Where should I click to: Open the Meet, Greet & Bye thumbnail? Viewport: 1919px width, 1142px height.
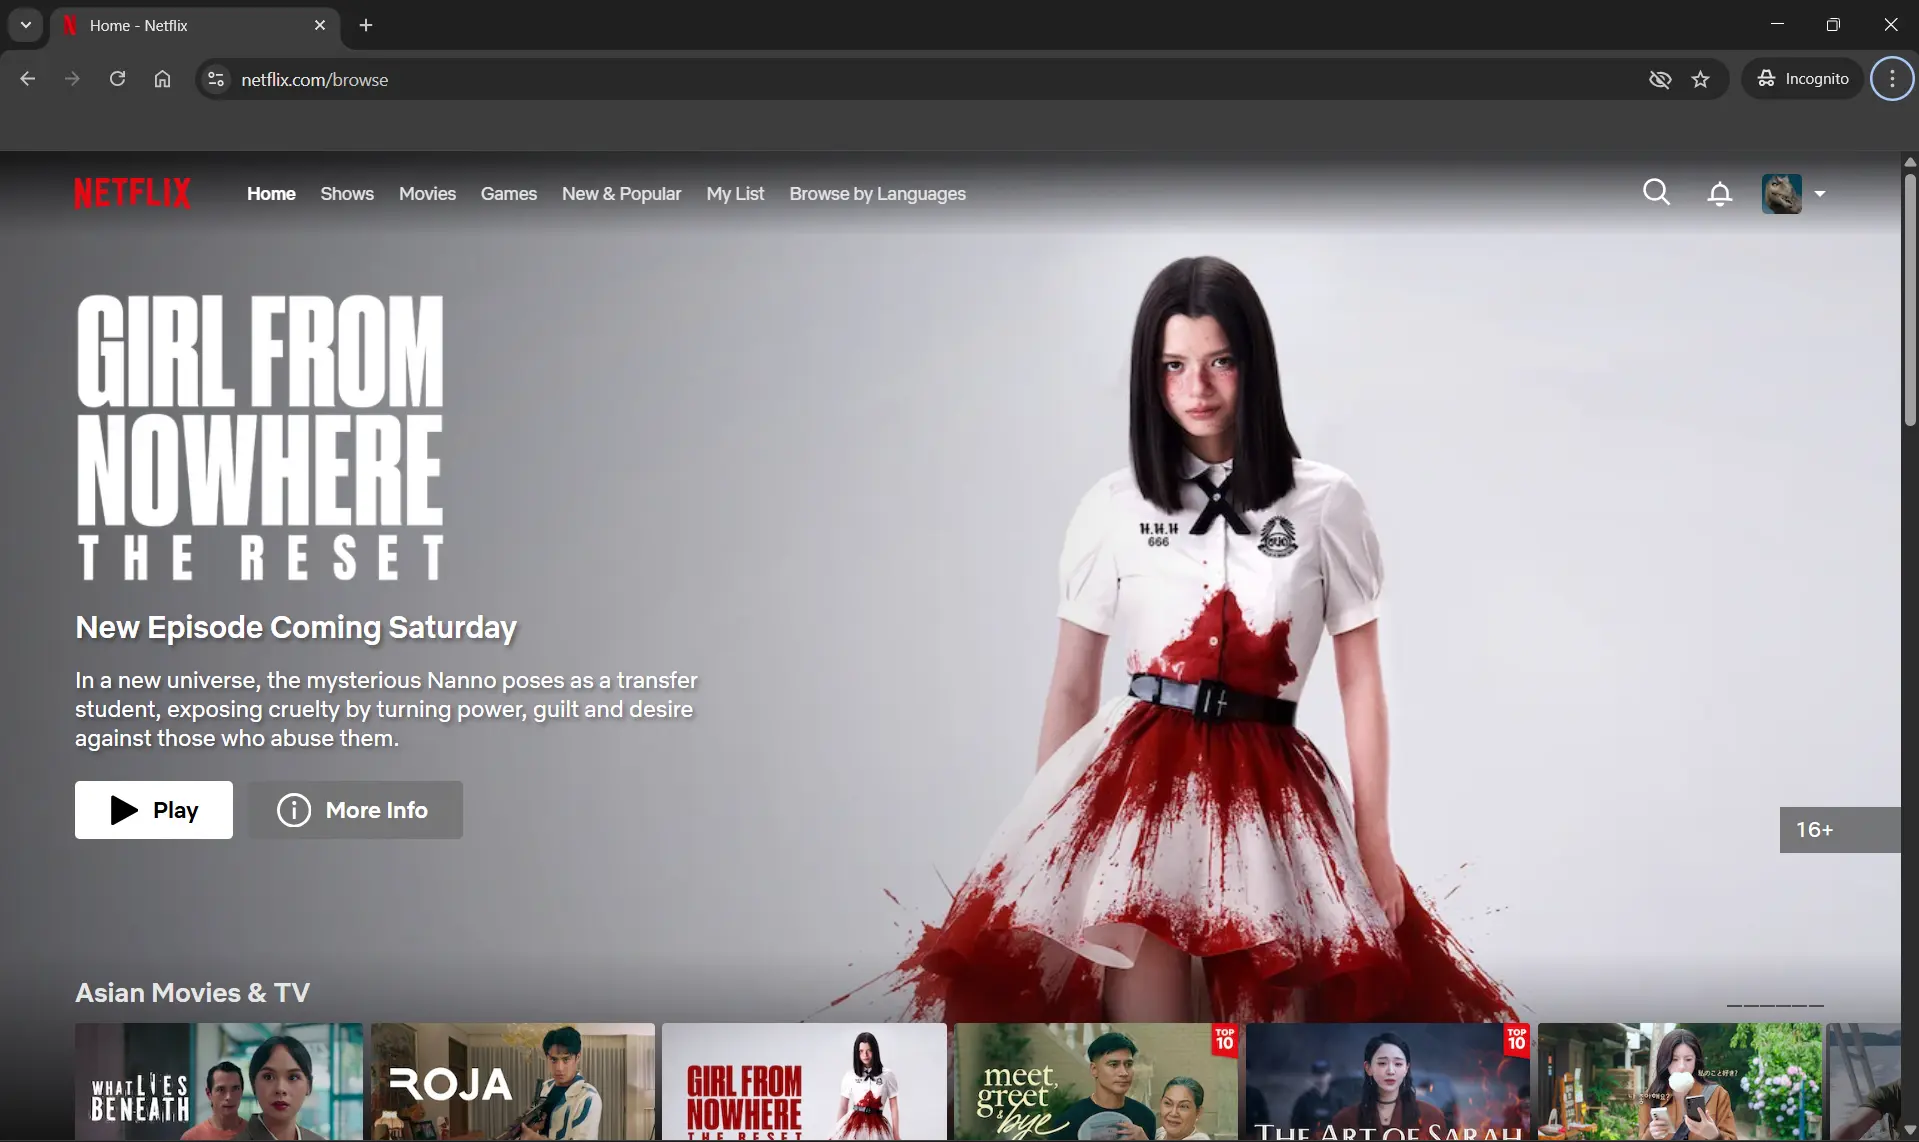point(1096,1082)
